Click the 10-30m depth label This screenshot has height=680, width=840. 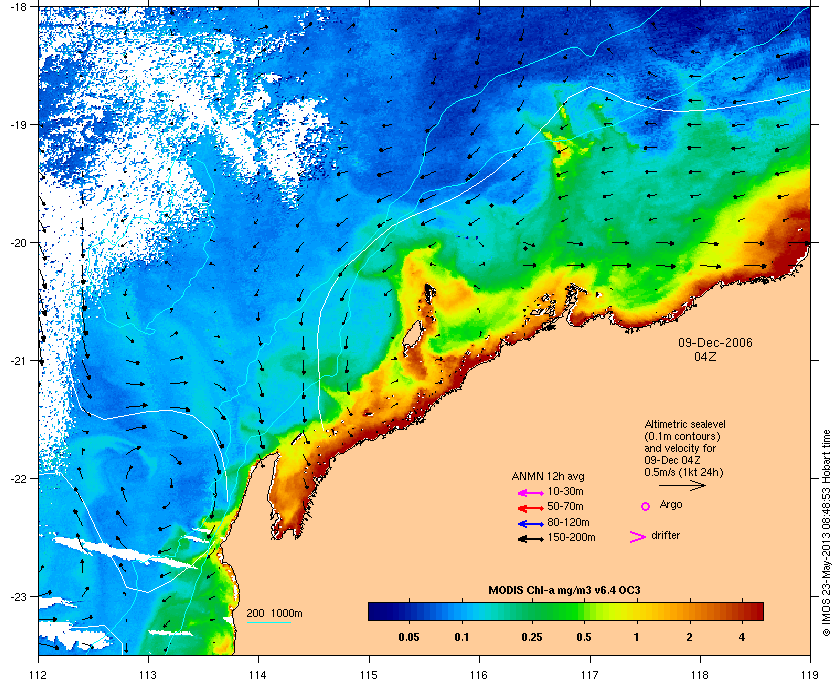coord(565,491)
